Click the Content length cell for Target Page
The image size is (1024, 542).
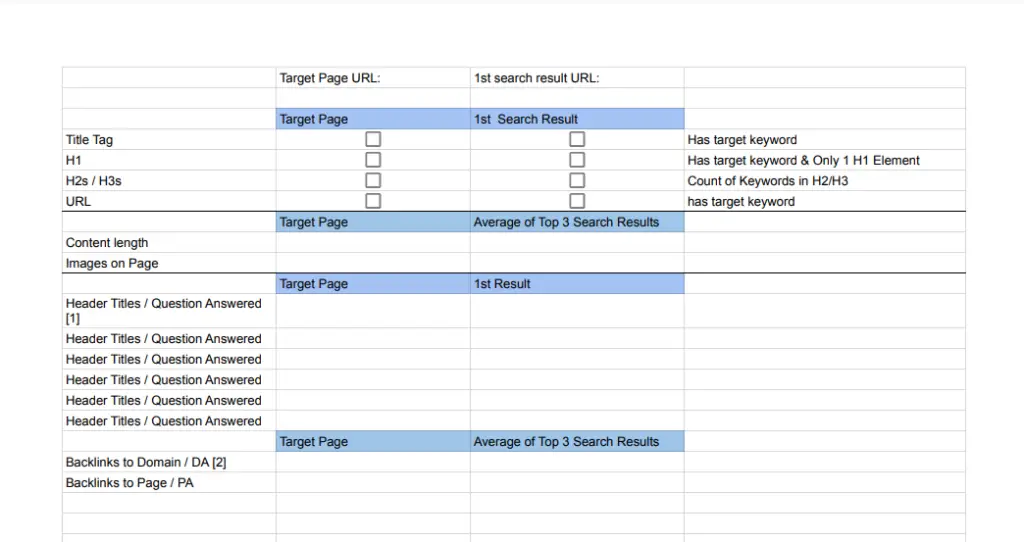[x=373, y=242]
